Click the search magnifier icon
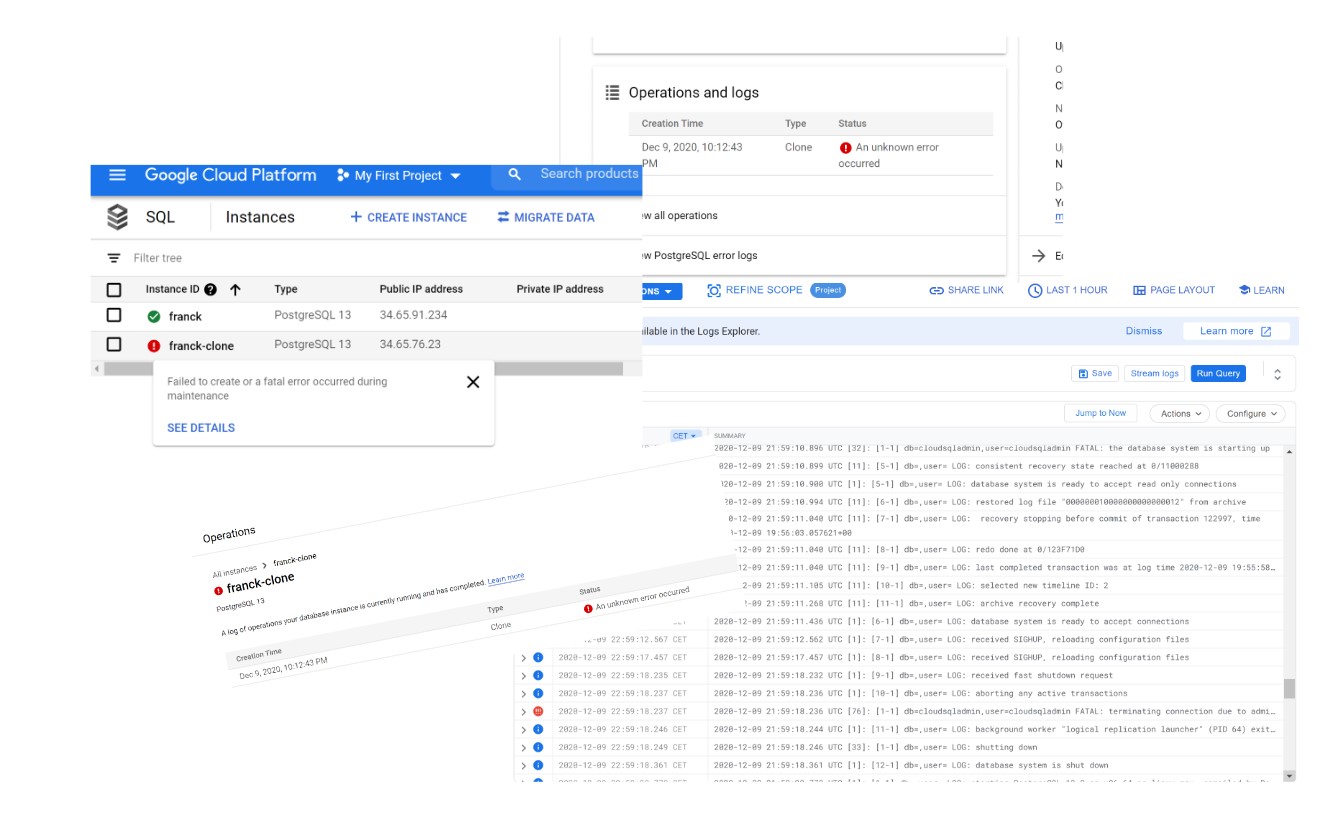 515,174
